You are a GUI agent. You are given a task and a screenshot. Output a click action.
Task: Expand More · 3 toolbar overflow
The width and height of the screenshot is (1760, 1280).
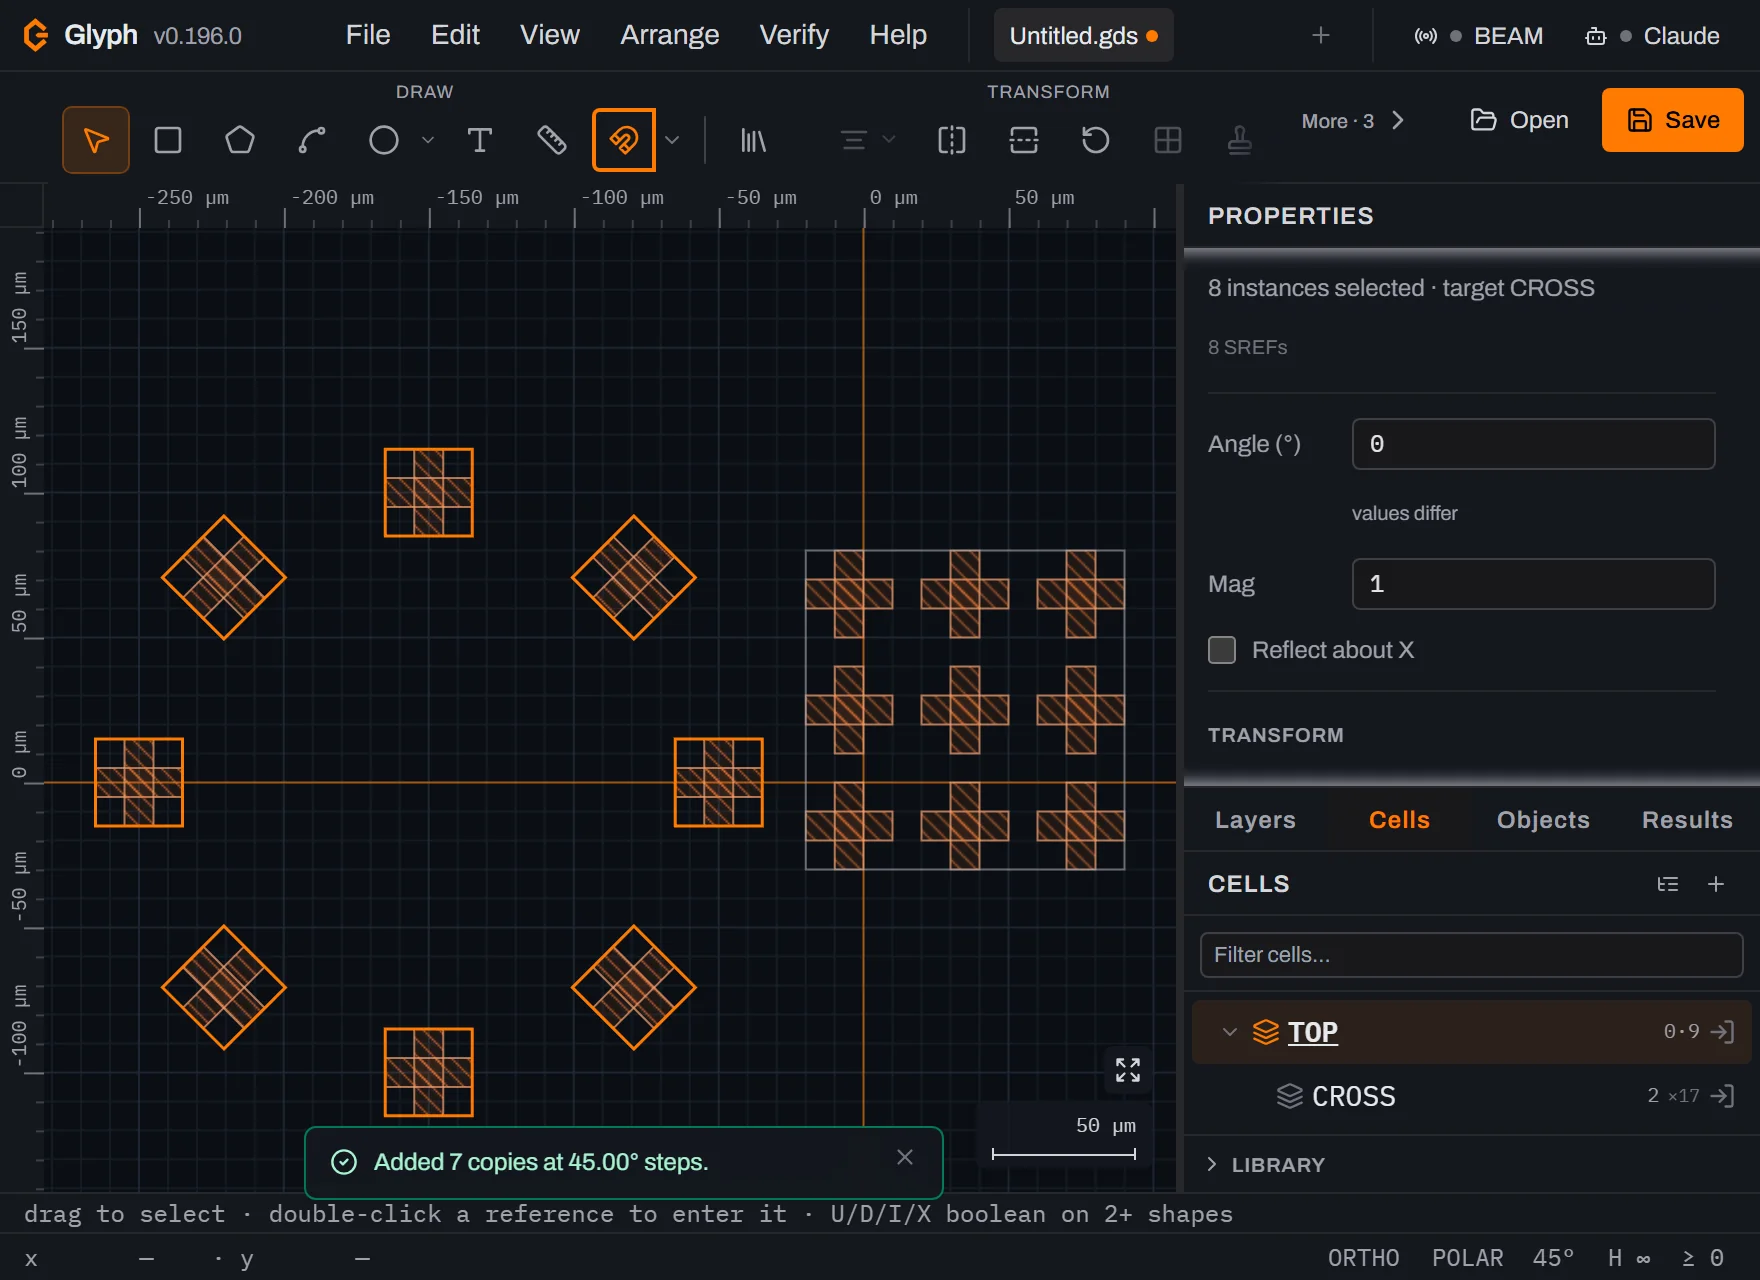(x=1353, y=121)
